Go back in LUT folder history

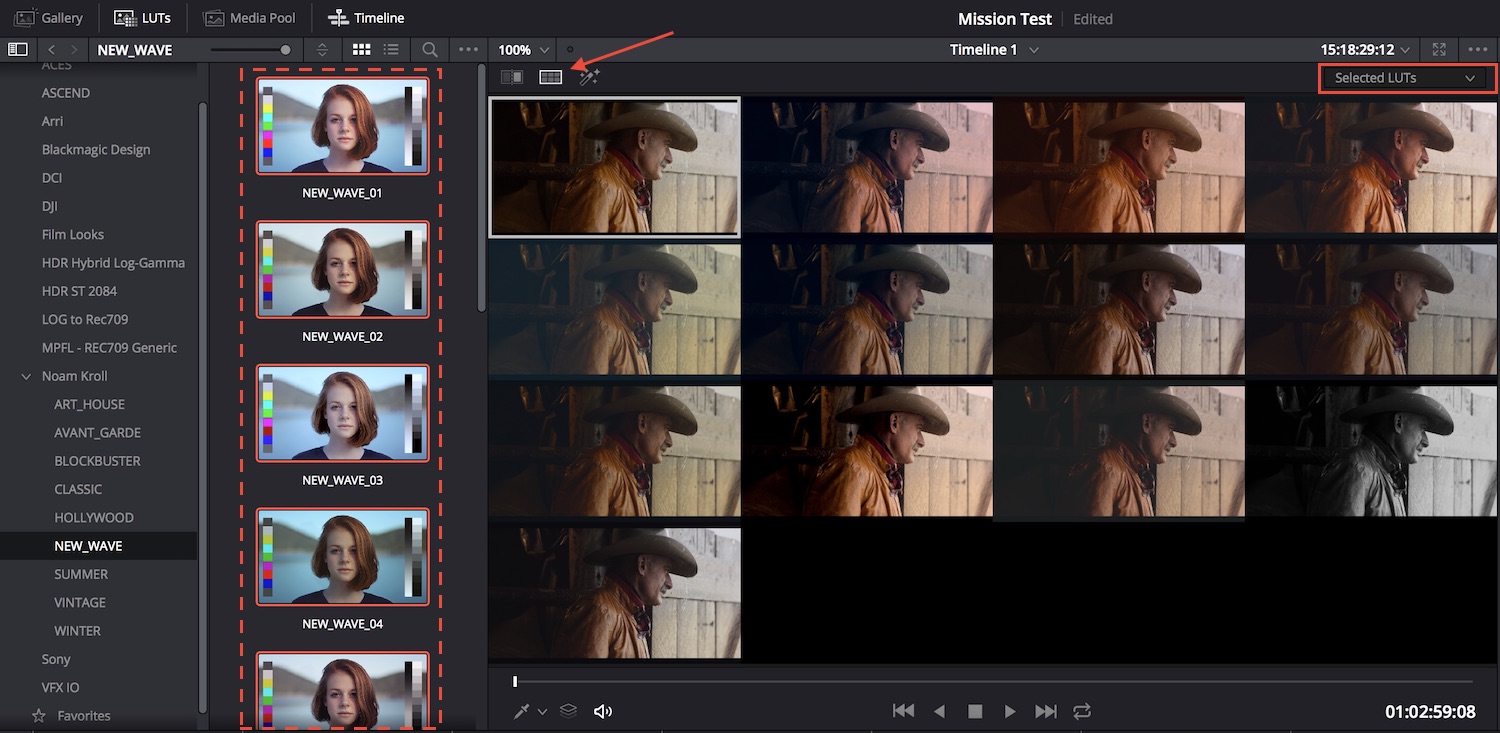click(51, 49)
